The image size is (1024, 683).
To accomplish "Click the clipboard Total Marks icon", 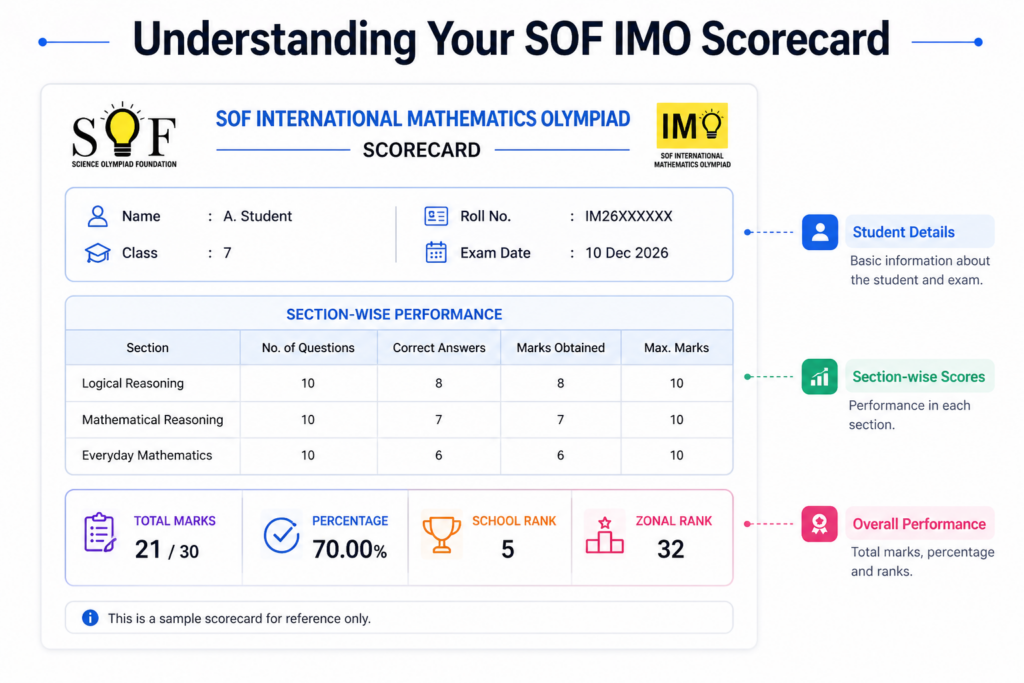I will (x=100, y=534).
